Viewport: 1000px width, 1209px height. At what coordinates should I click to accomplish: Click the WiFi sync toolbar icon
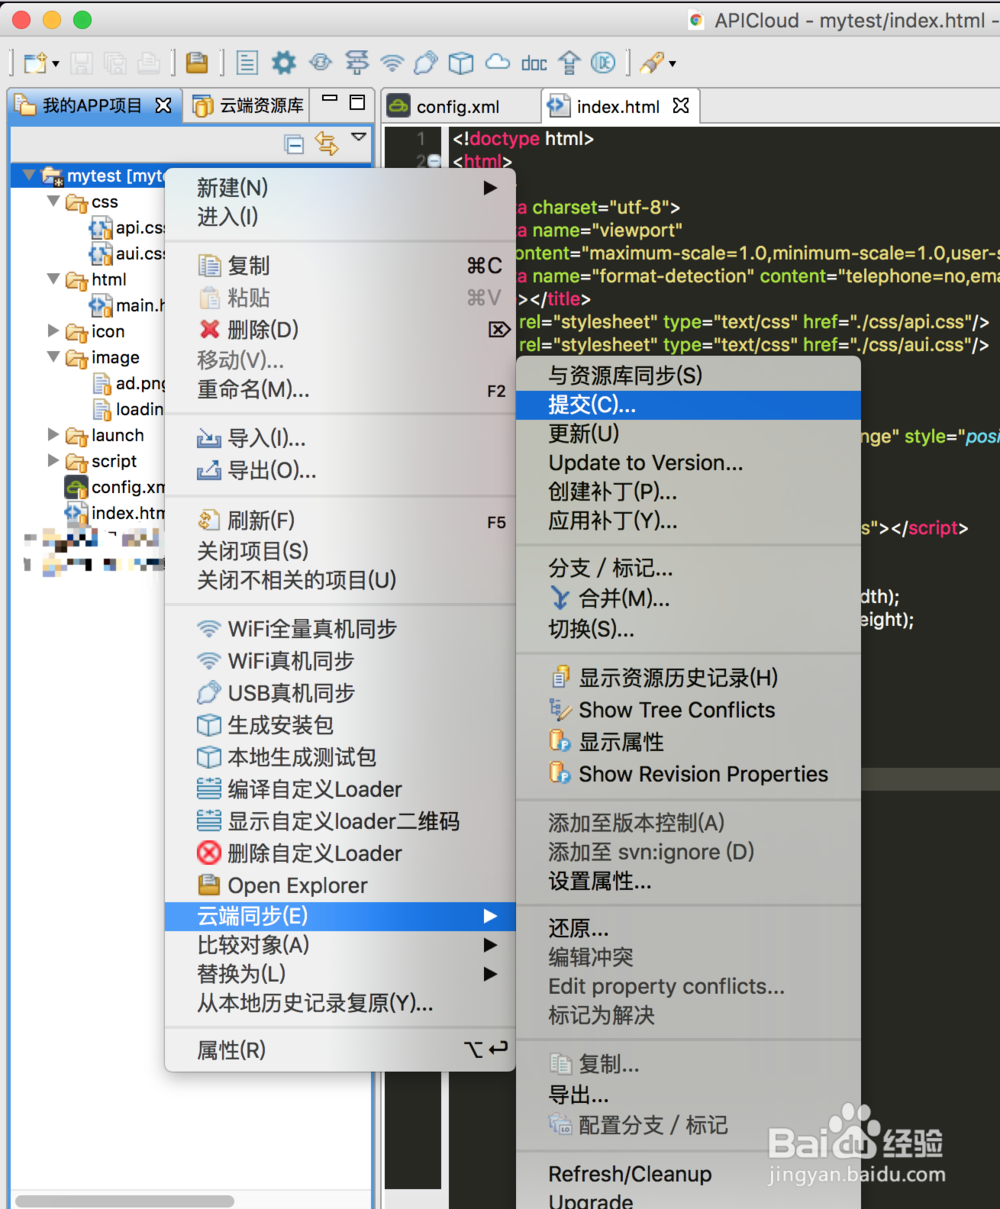click(x=392, y=63)
